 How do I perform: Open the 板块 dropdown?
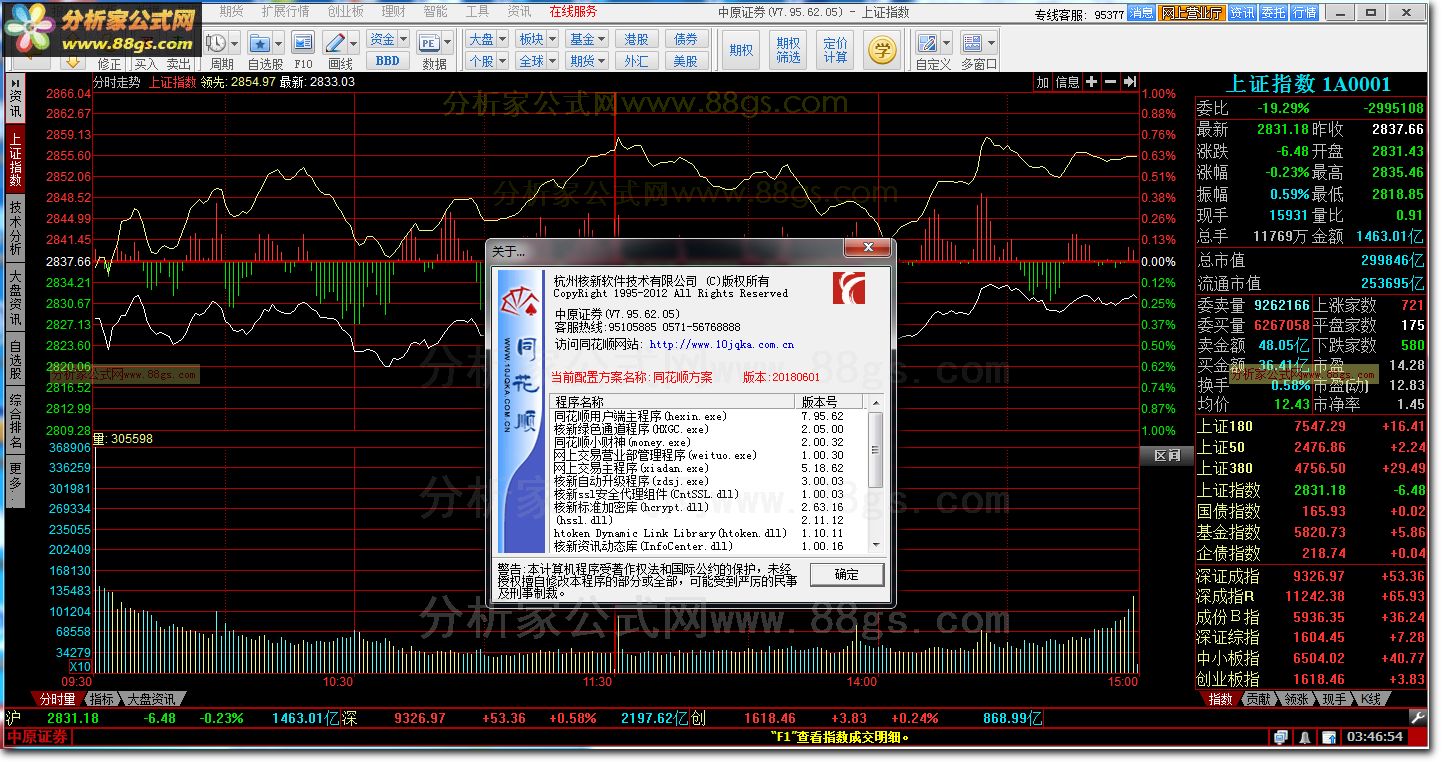coord(537,39)
